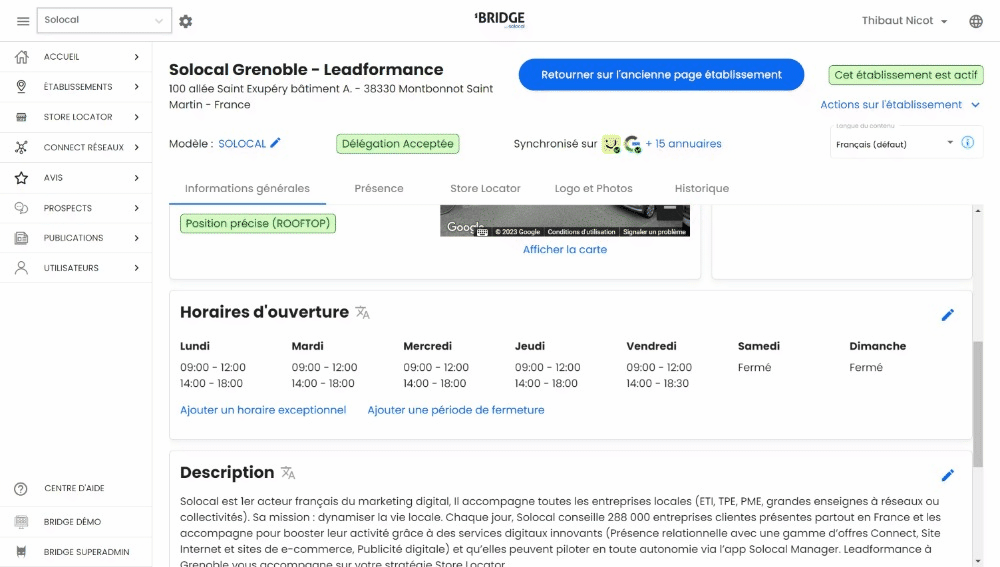Viewport: 1000px width, 567px height.
Task: Click the BRIDGE logo
Action: pyautogui.click(x=500, y=20)
